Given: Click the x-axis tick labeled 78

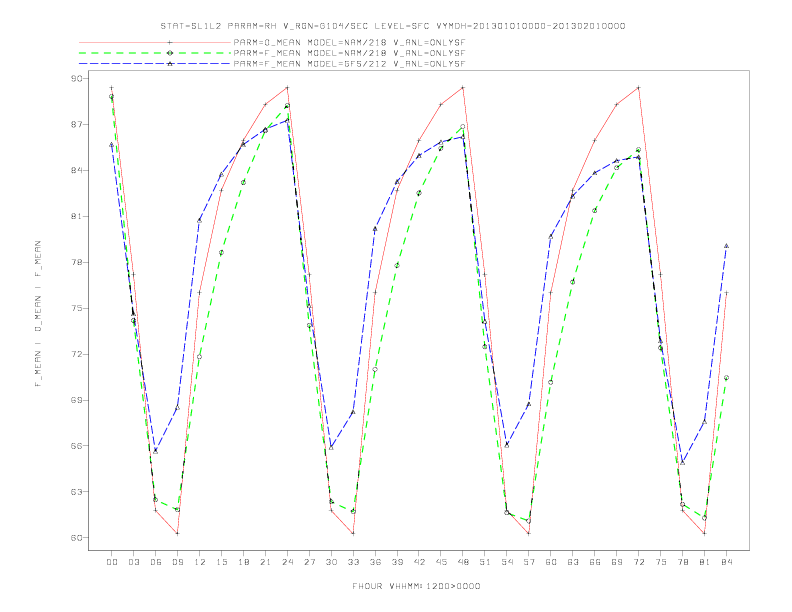Looking at the screenshot, I should point(682,562).
